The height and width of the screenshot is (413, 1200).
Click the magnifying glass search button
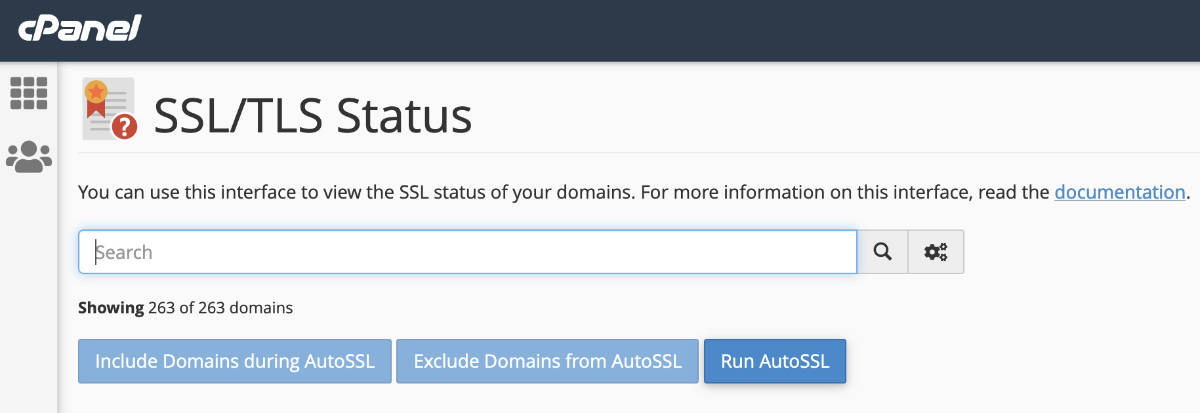882,252
